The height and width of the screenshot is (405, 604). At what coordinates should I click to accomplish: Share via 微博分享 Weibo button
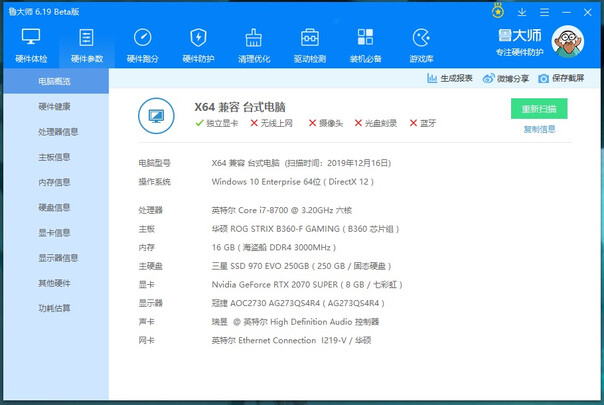coord(506,78)
